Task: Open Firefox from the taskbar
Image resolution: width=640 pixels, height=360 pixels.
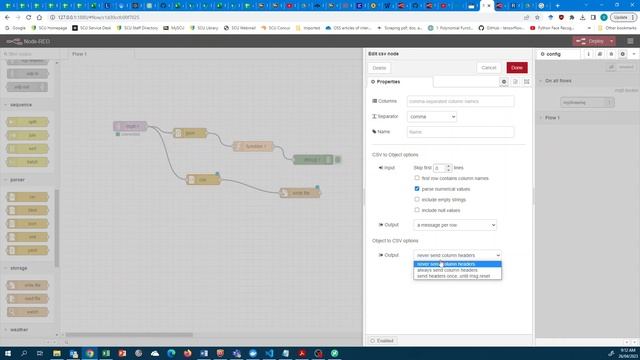Action: point(187,353)
